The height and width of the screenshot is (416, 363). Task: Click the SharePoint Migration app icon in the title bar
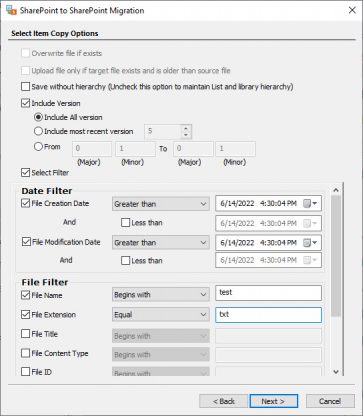(11, 10)
